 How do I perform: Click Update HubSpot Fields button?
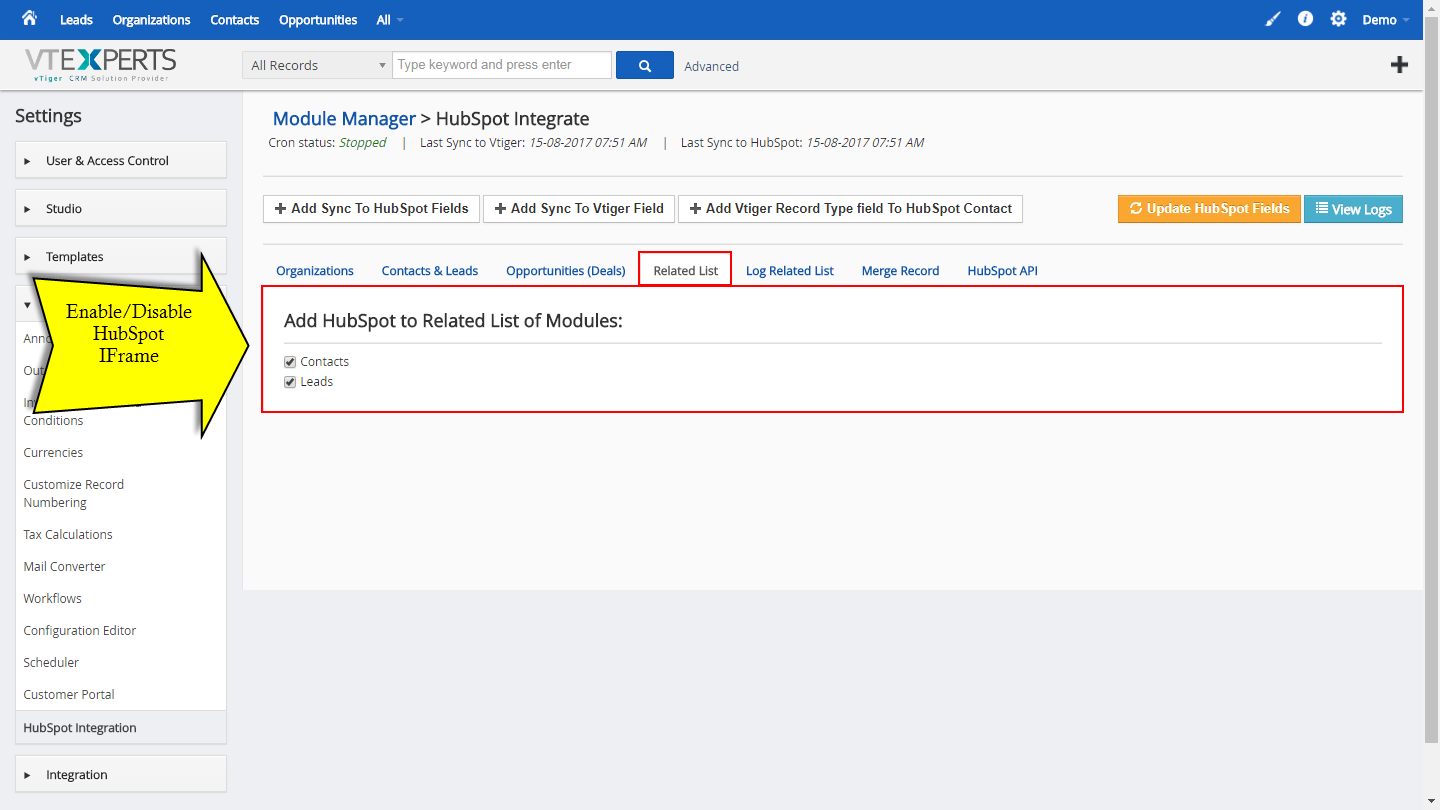click(x=1209, y=208)
